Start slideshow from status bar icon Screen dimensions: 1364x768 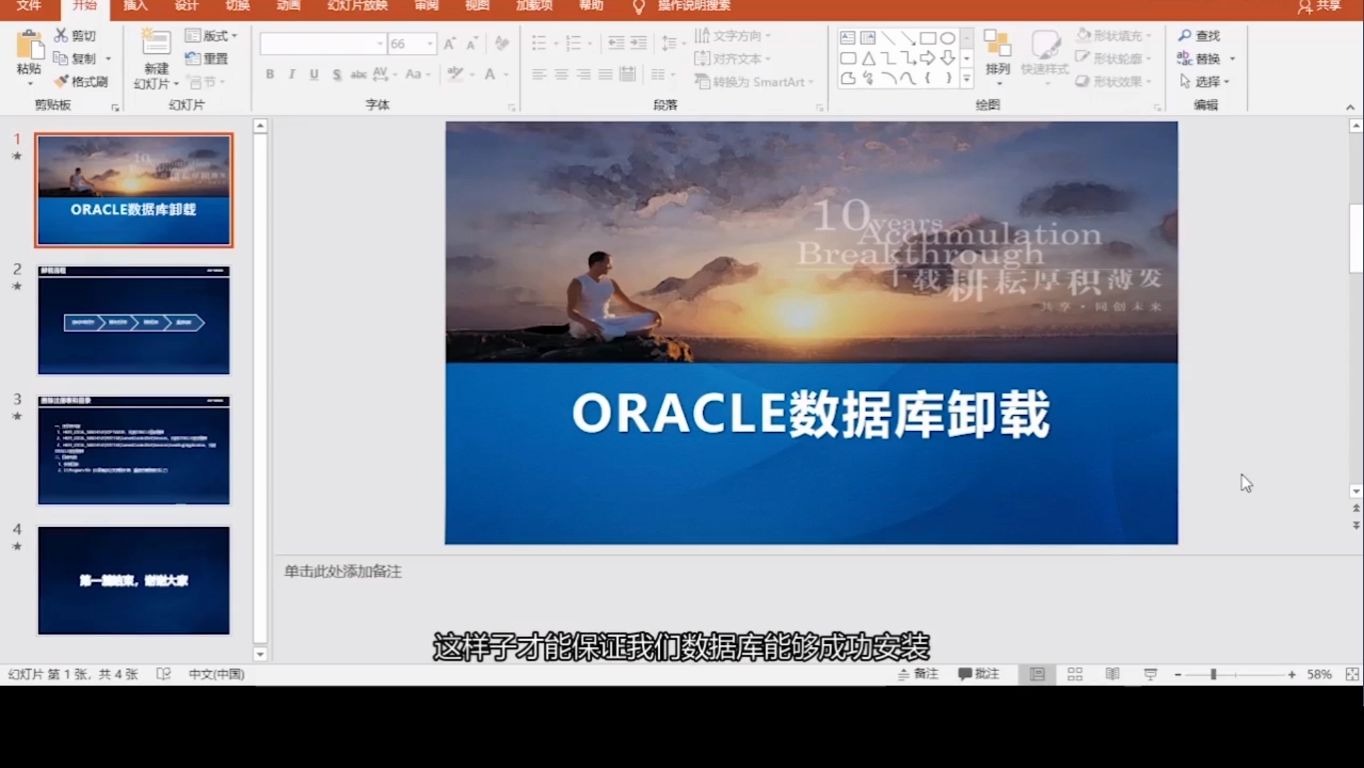point(1148,674)
